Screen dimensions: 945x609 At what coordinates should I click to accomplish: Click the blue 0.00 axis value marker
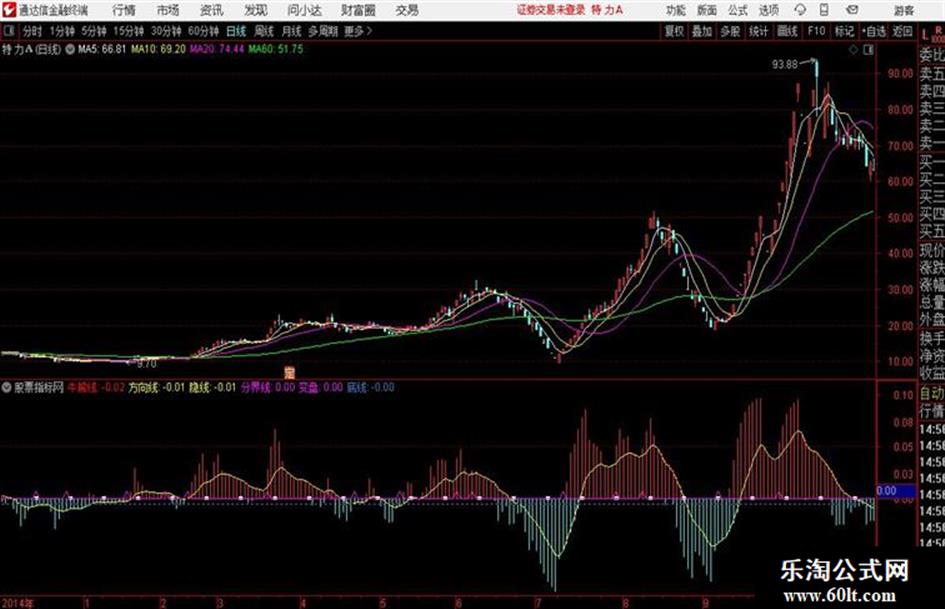pos(895,491)
